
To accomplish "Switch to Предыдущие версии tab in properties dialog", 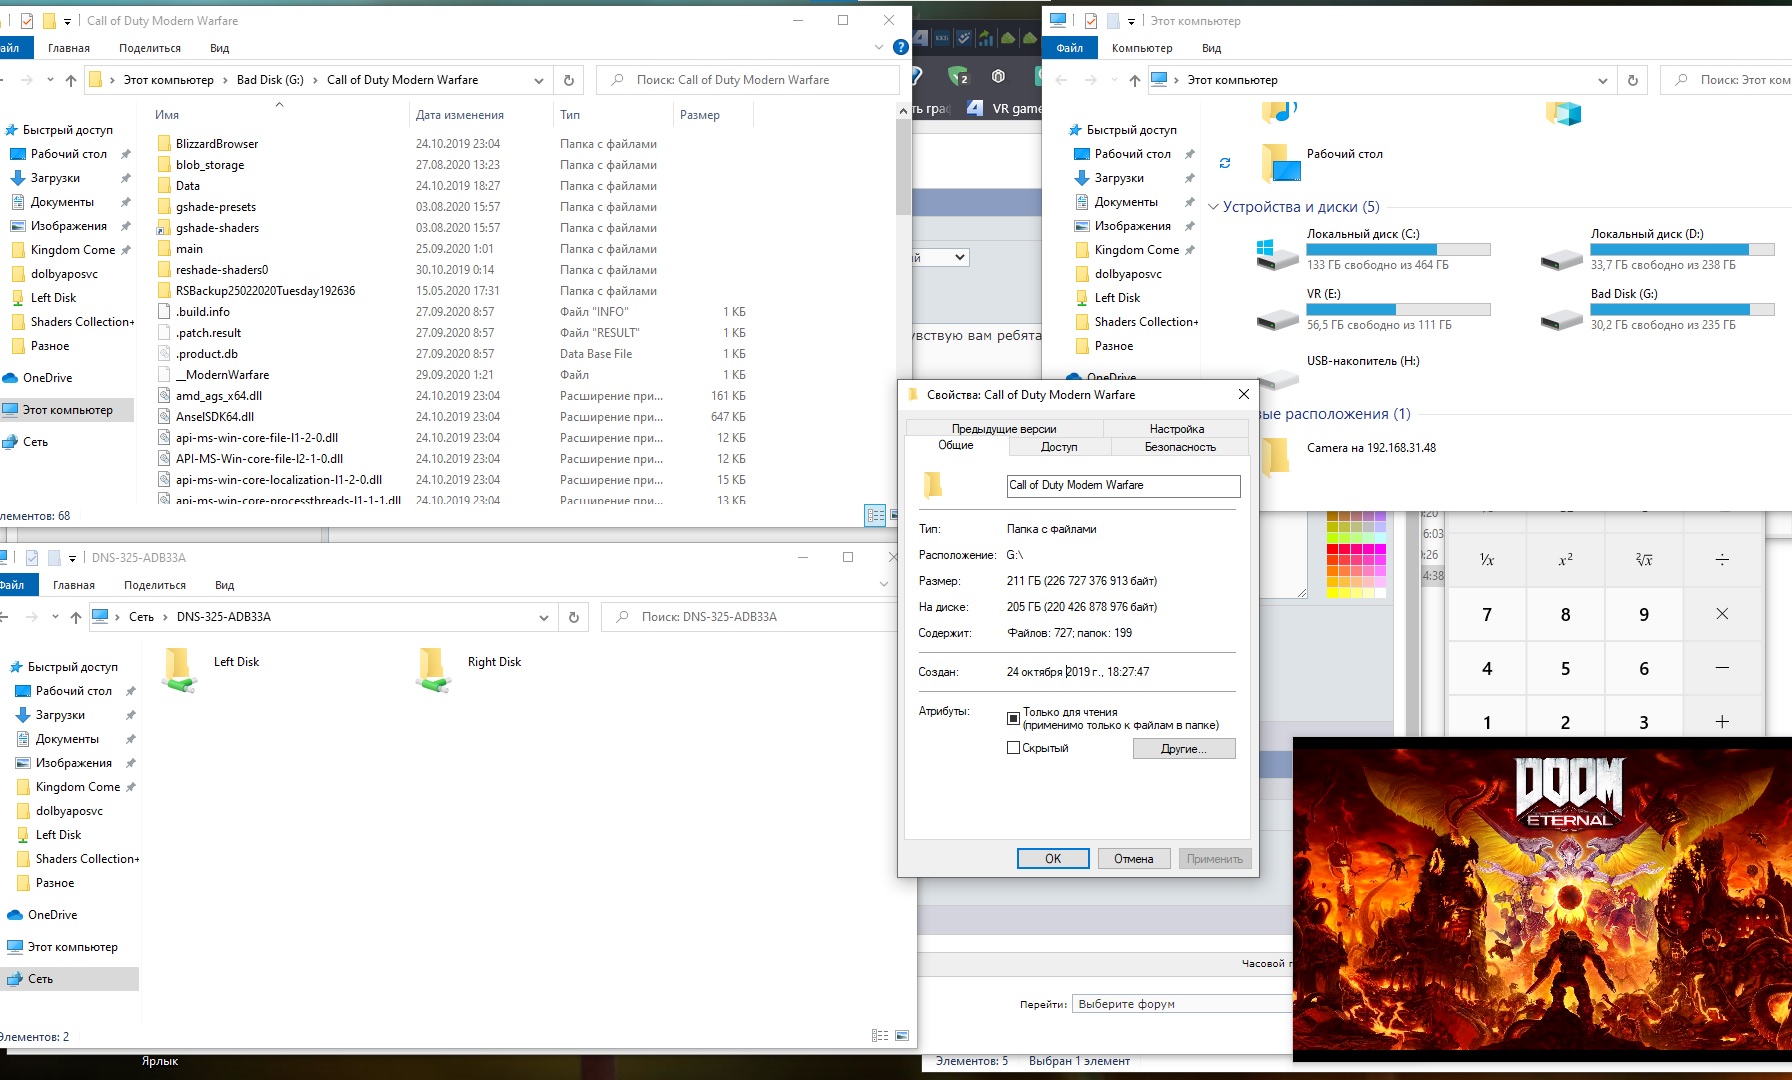I will [1004, 429].
